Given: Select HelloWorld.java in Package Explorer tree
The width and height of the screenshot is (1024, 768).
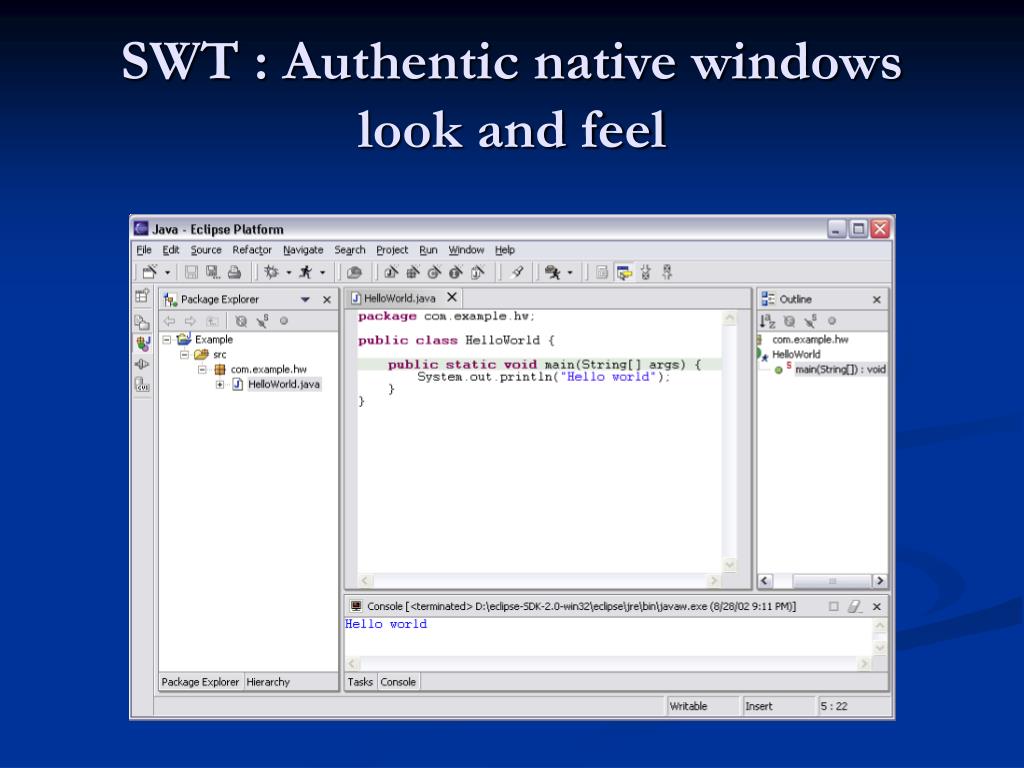Looking at the screenshot, I should click(283, 384).
